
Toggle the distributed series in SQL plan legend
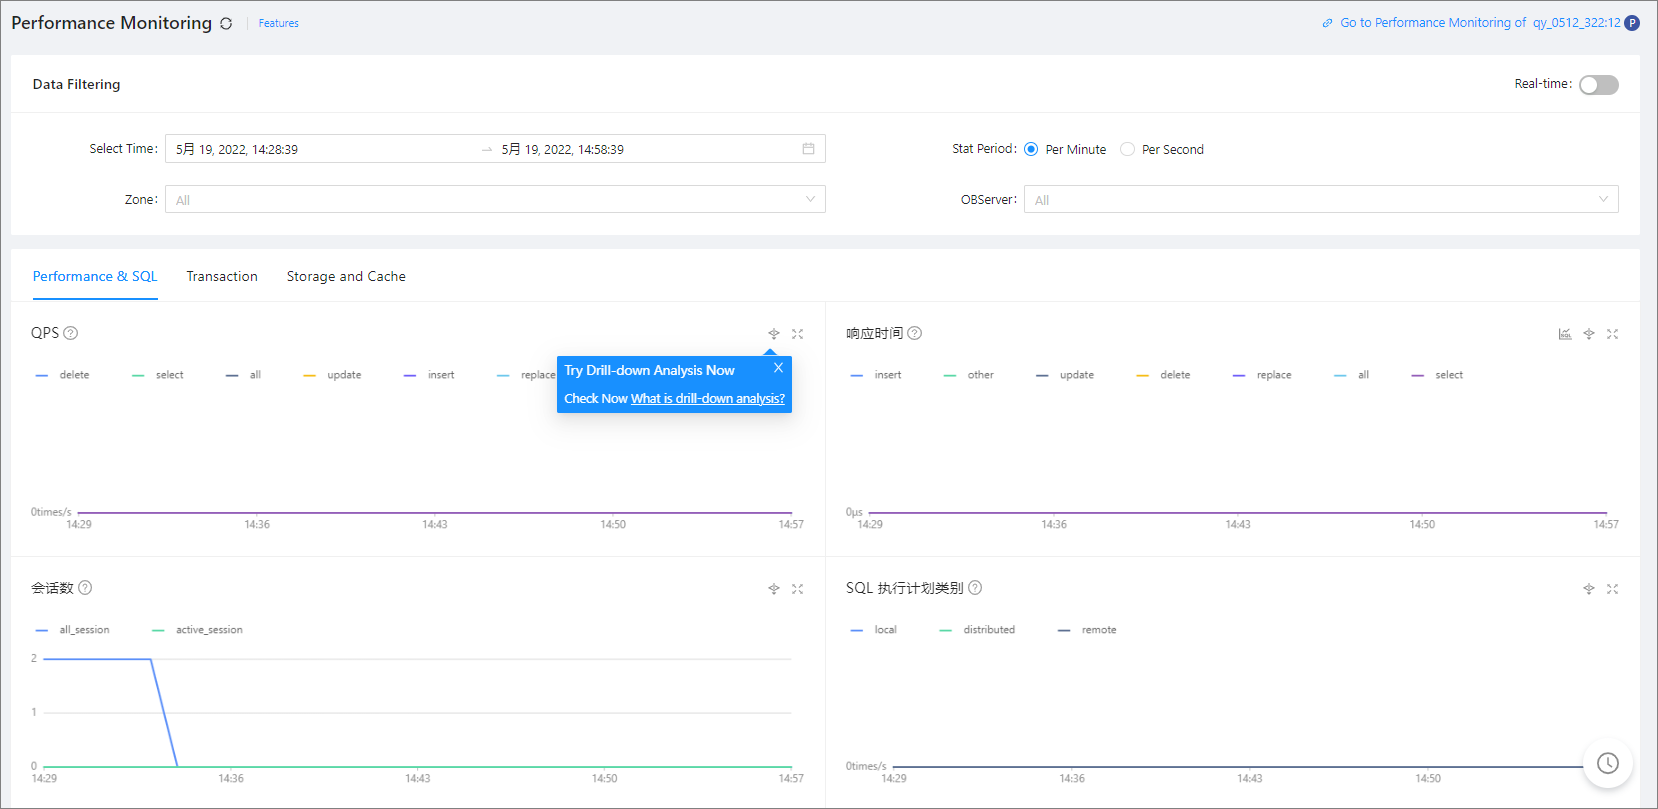tap(978, 630)
